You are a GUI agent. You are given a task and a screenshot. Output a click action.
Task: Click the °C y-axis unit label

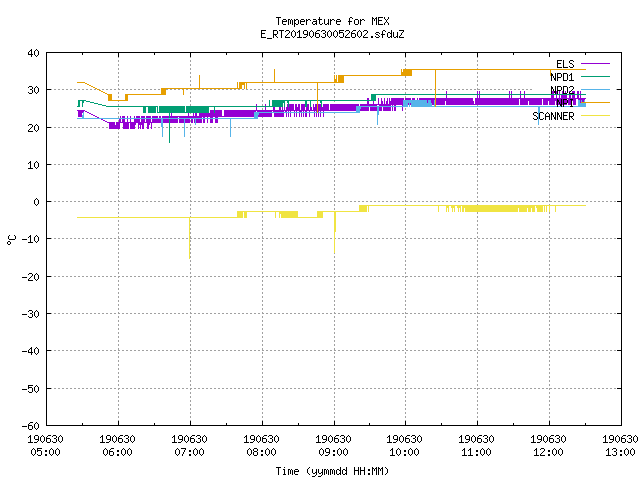pyautogui.click(x=11, y=240)
